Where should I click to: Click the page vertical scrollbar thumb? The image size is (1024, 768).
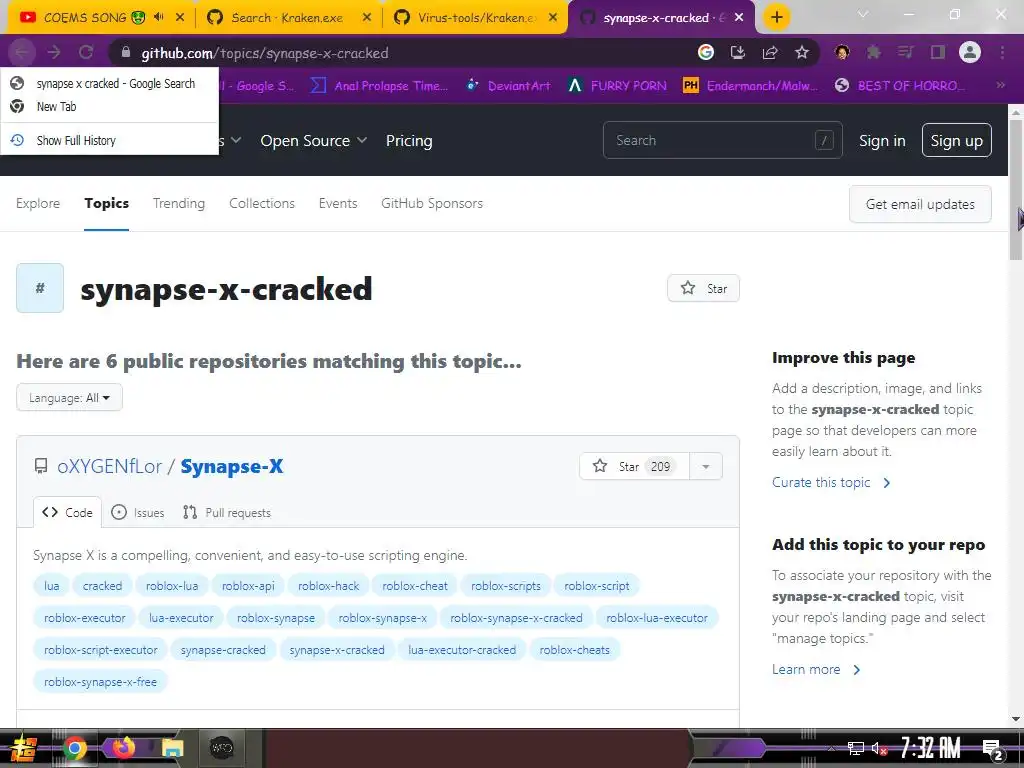[1016, 189]
